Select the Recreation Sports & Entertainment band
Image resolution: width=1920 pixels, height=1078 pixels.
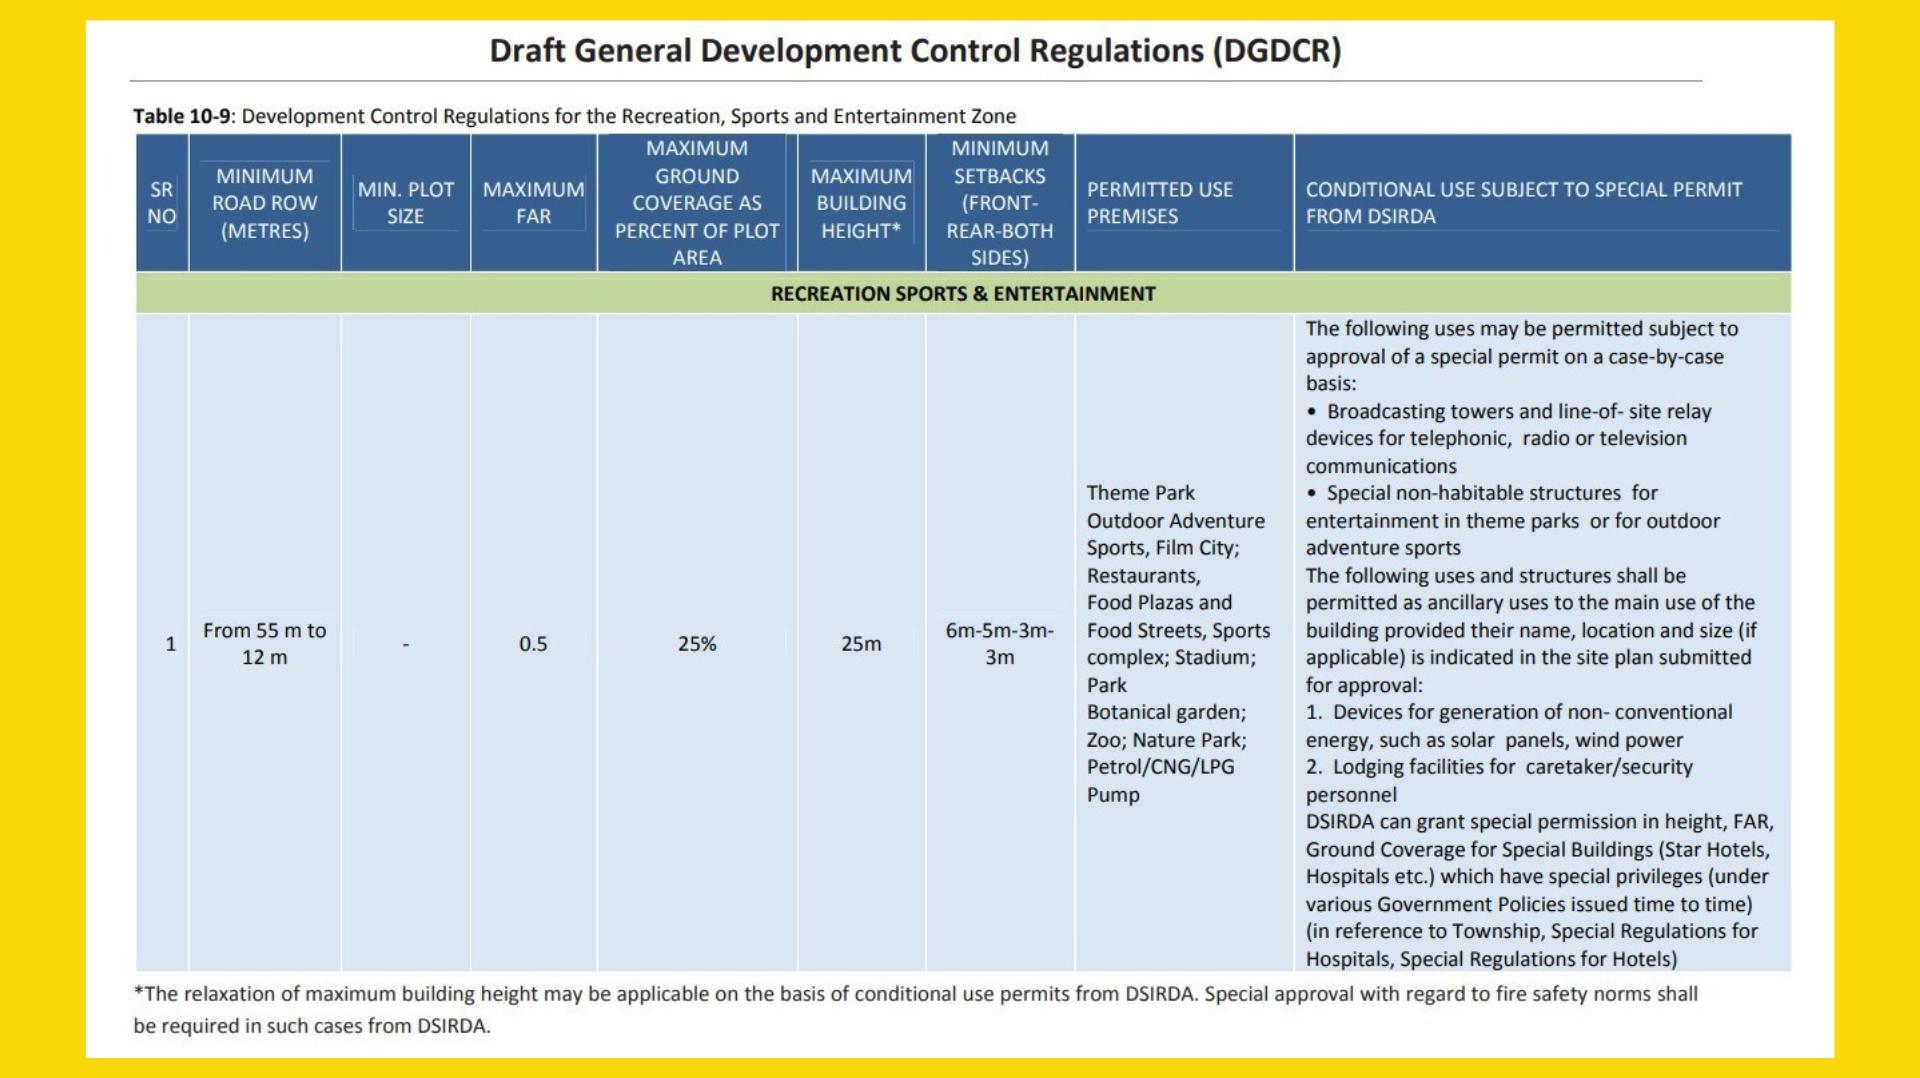(x=962, y=294)
